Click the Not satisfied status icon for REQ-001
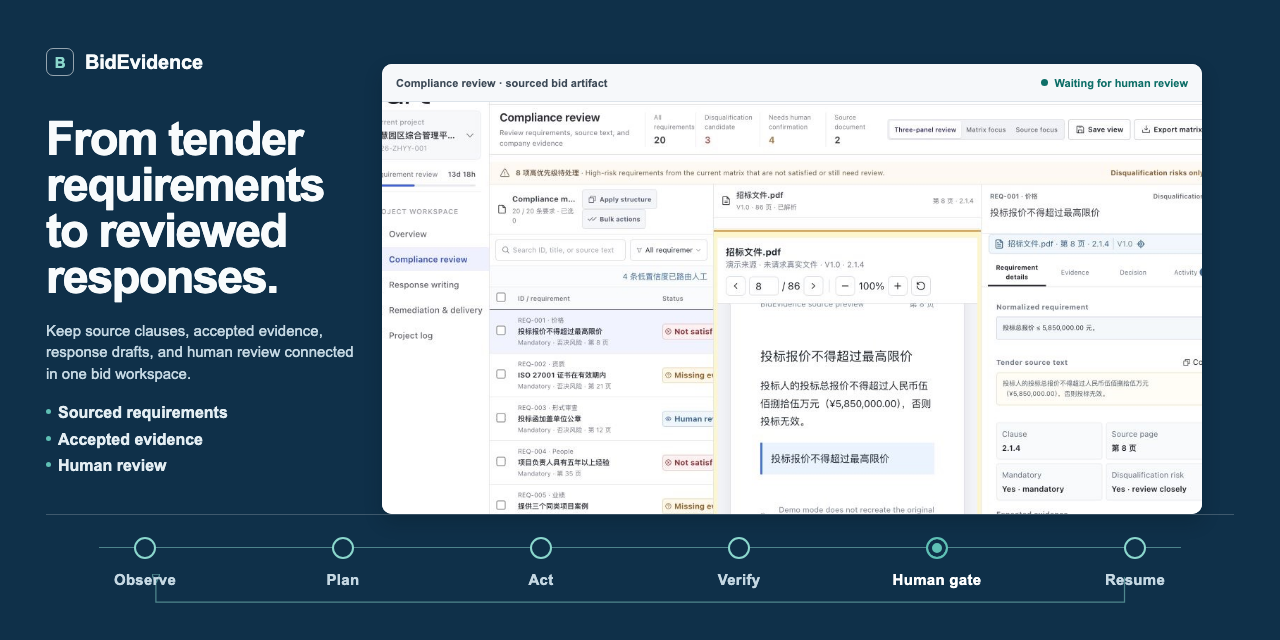 click(669, 331)
